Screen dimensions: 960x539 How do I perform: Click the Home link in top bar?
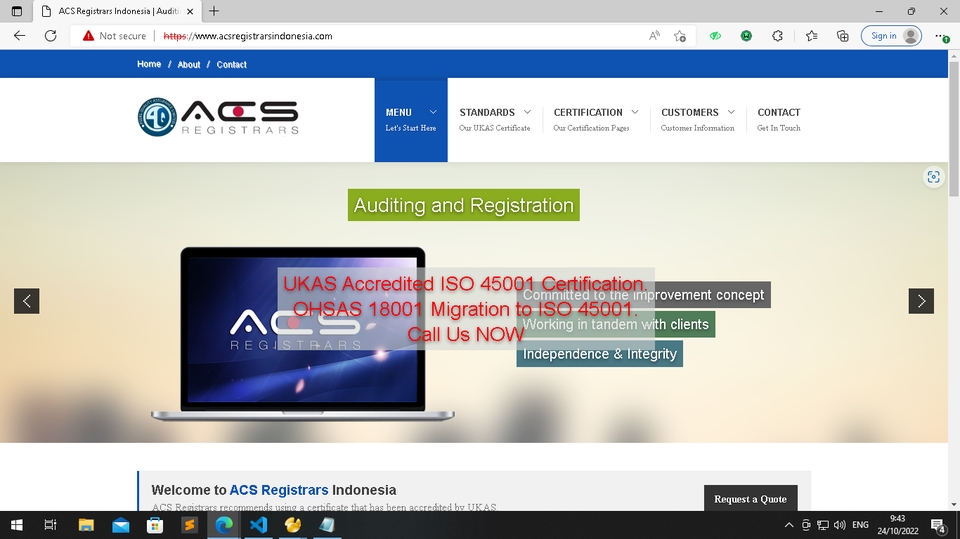point(149,64)
